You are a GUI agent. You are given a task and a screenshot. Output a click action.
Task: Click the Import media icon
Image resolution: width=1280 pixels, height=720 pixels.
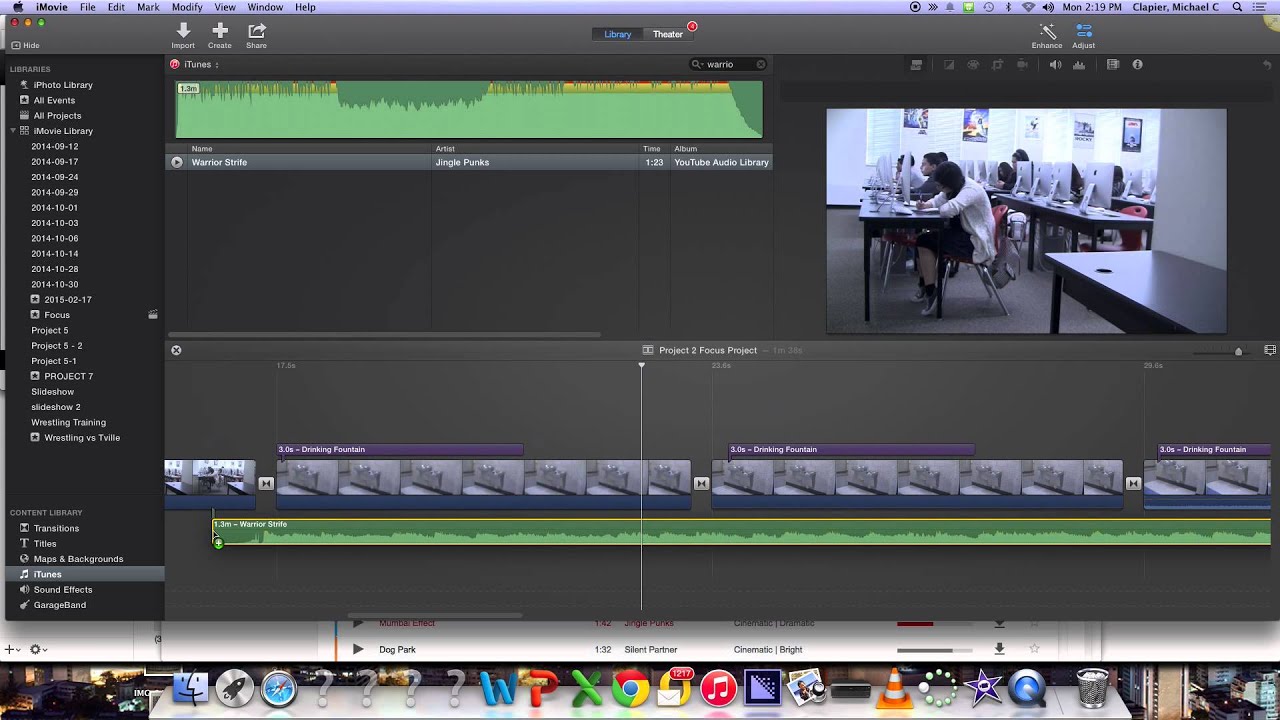click(x=183, y=31)
